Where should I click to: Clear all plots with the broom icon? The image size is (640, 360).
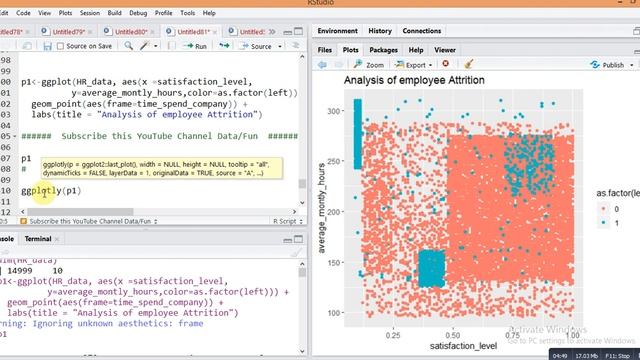469,64
